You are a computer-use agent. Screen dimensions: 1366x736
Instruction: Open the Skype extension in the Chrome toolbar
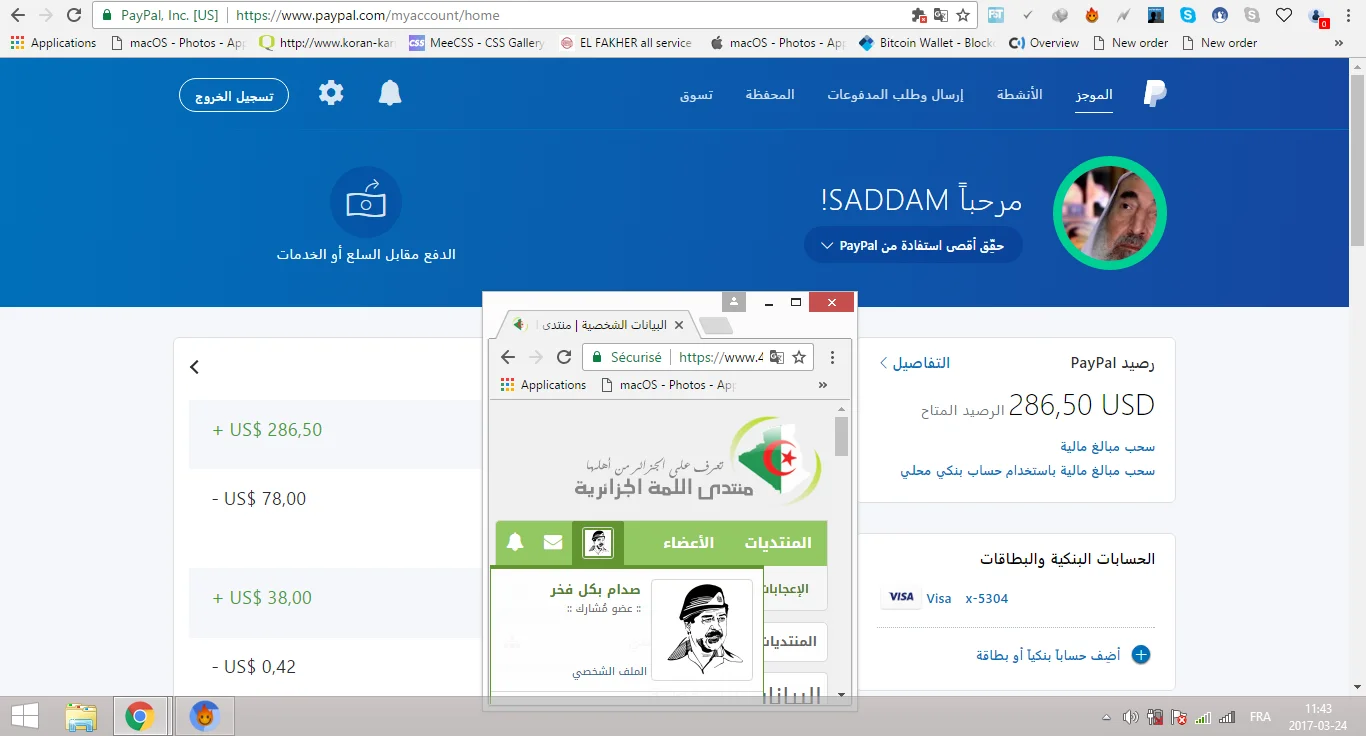1186,15
